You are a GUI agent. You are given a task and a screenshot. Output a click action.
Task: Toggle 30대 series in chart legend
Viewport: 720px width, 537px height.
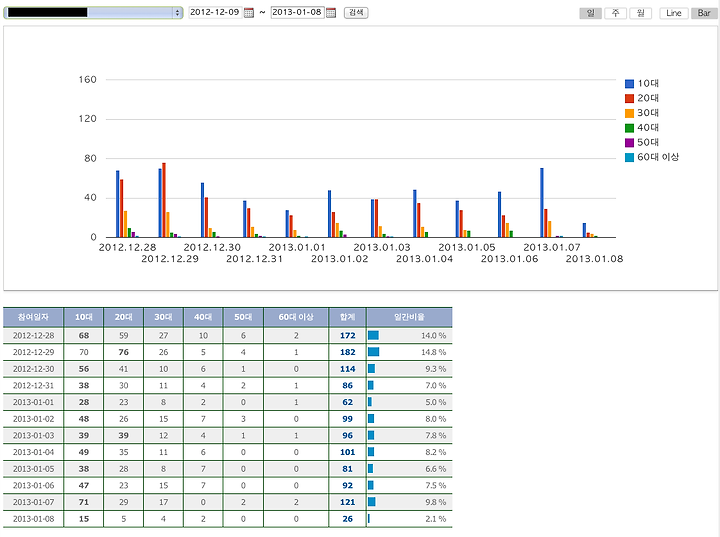pyautogui.click(x=642, y=113)
